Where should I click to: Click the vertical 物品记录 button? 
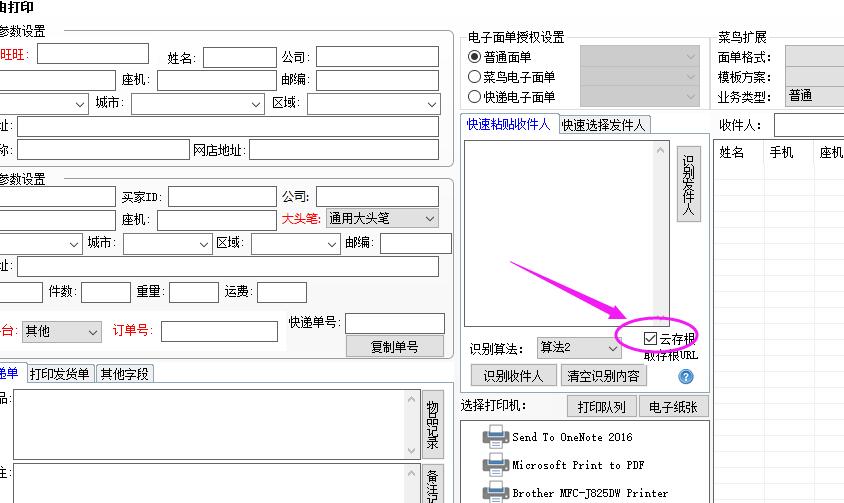tap(432, 425)
